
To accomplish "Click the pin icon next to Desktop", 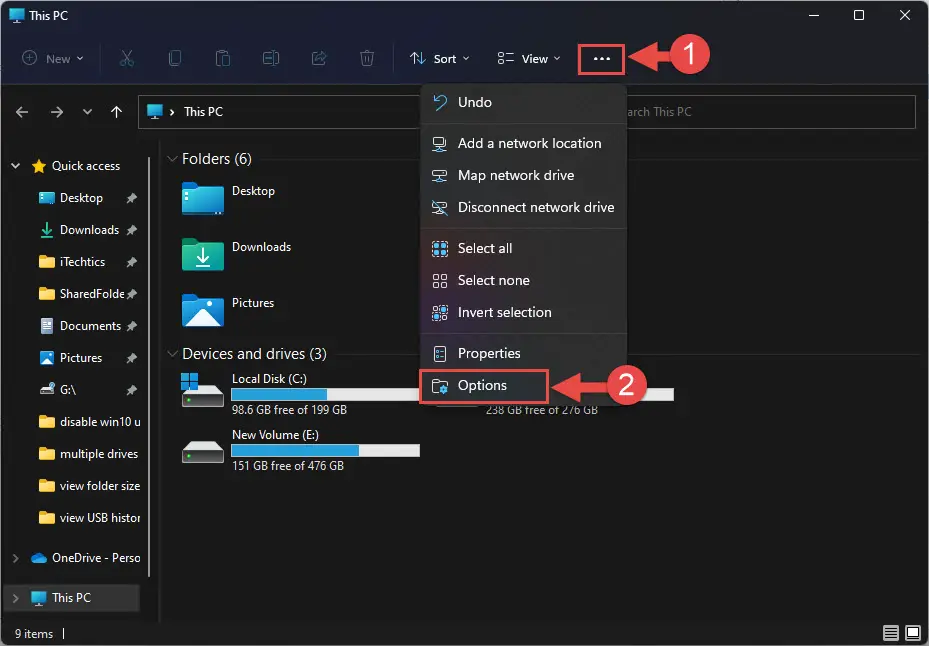I will [132, 198].
